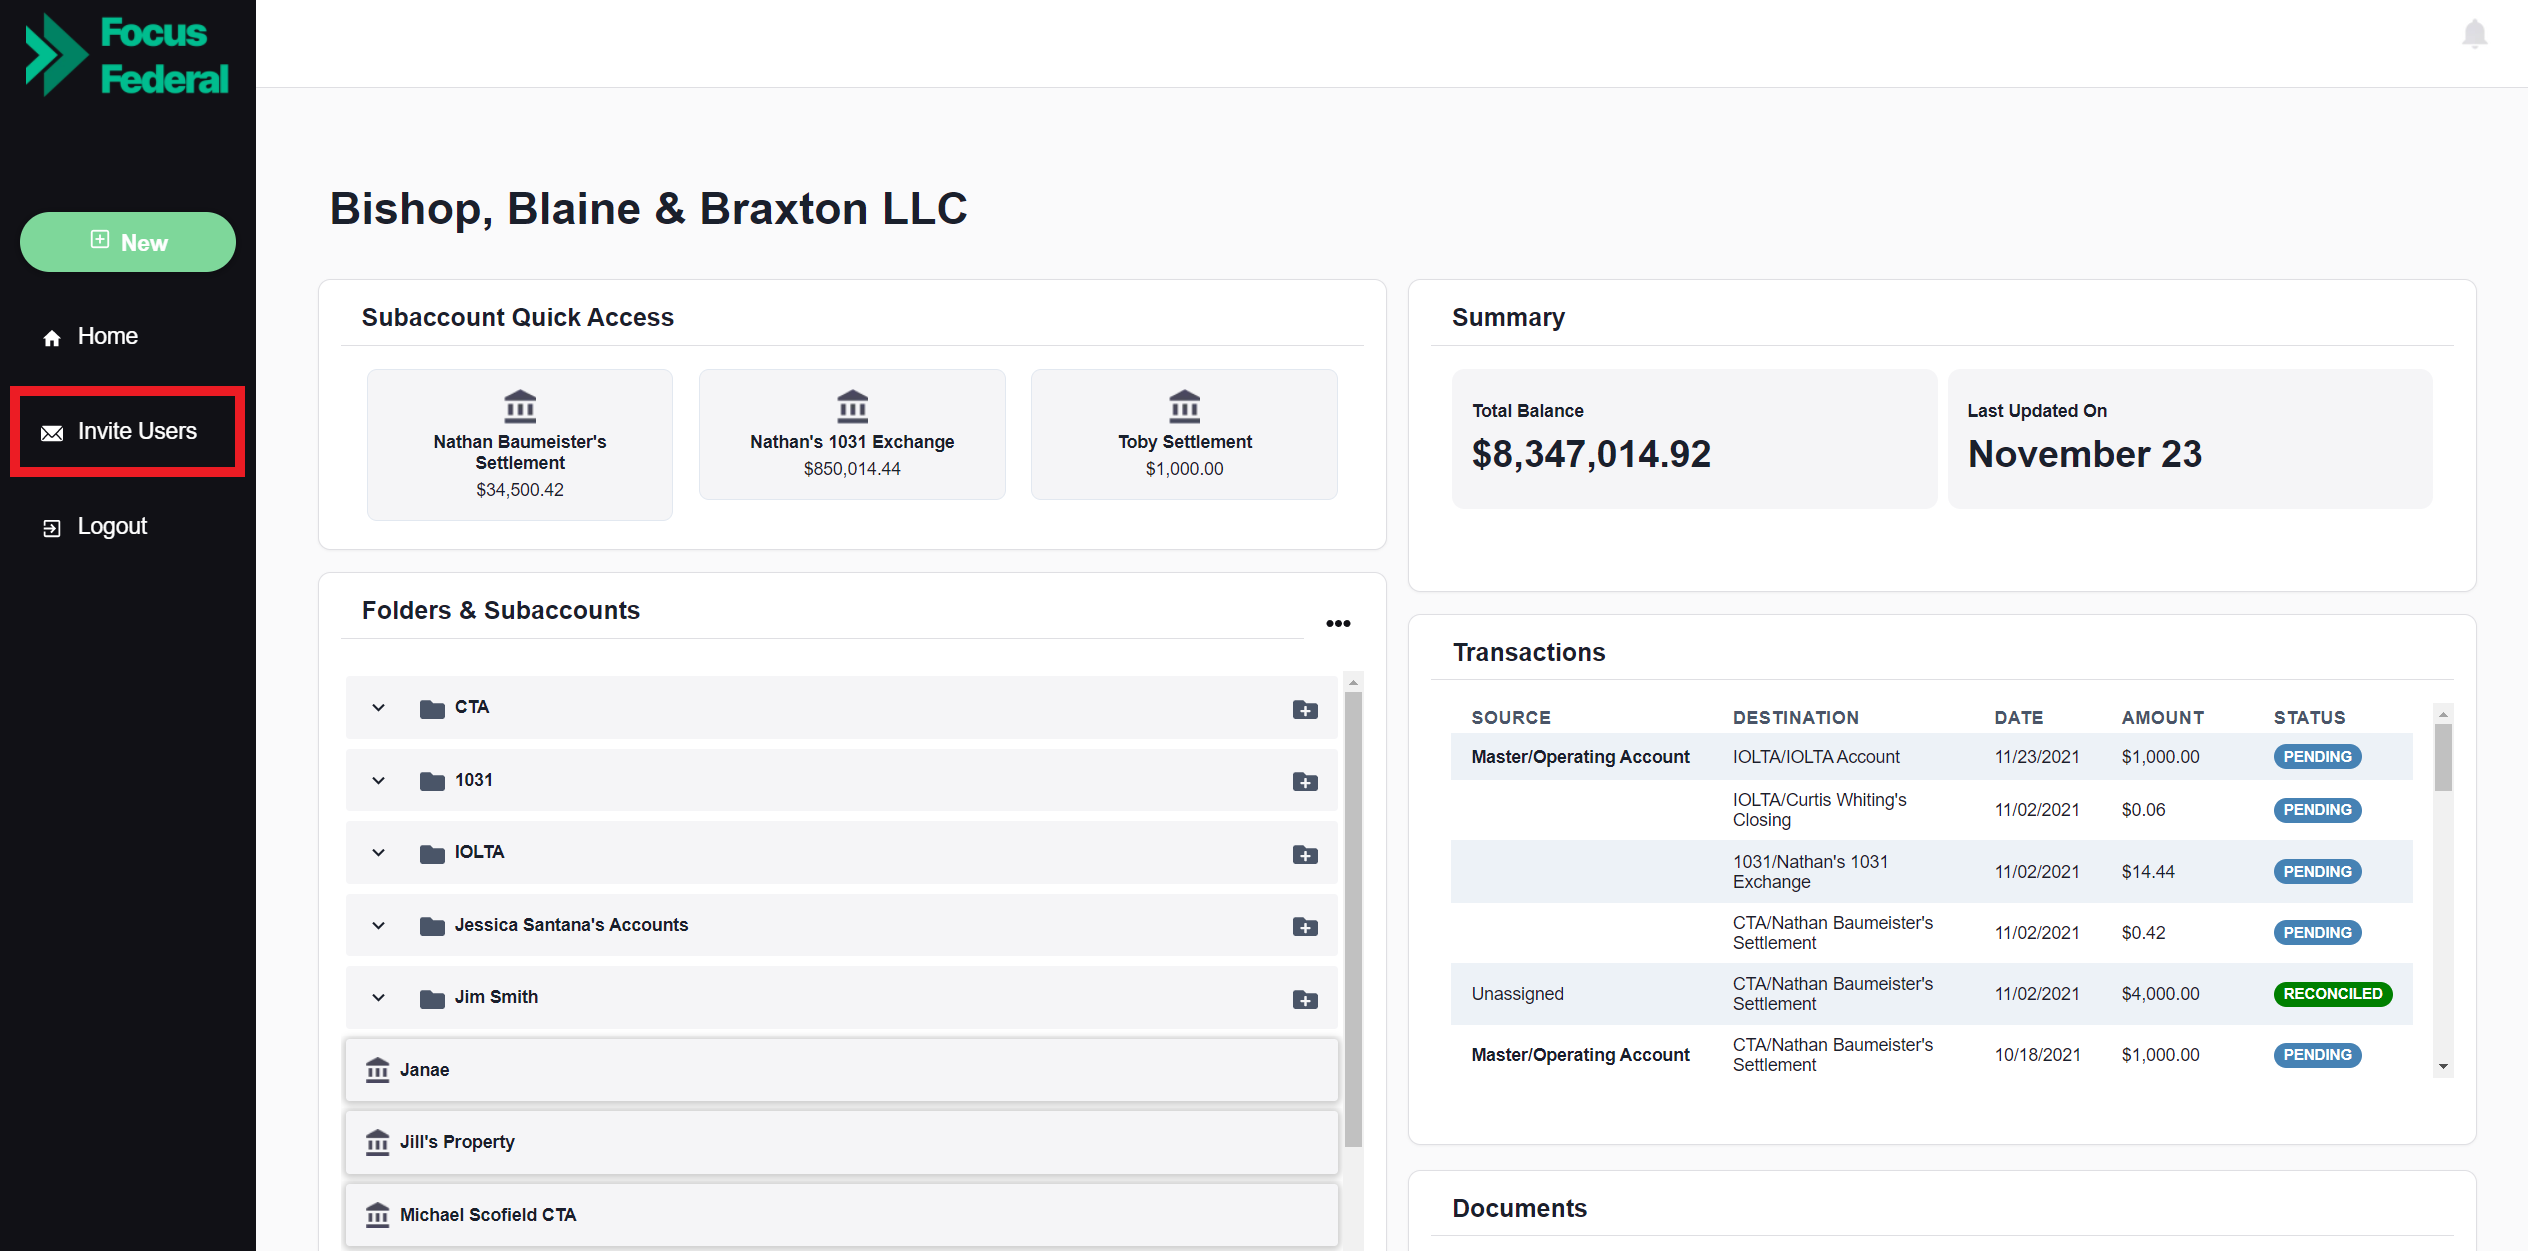Go to Home in sidebar
2528x1251 pixels.
coord(107,336)
